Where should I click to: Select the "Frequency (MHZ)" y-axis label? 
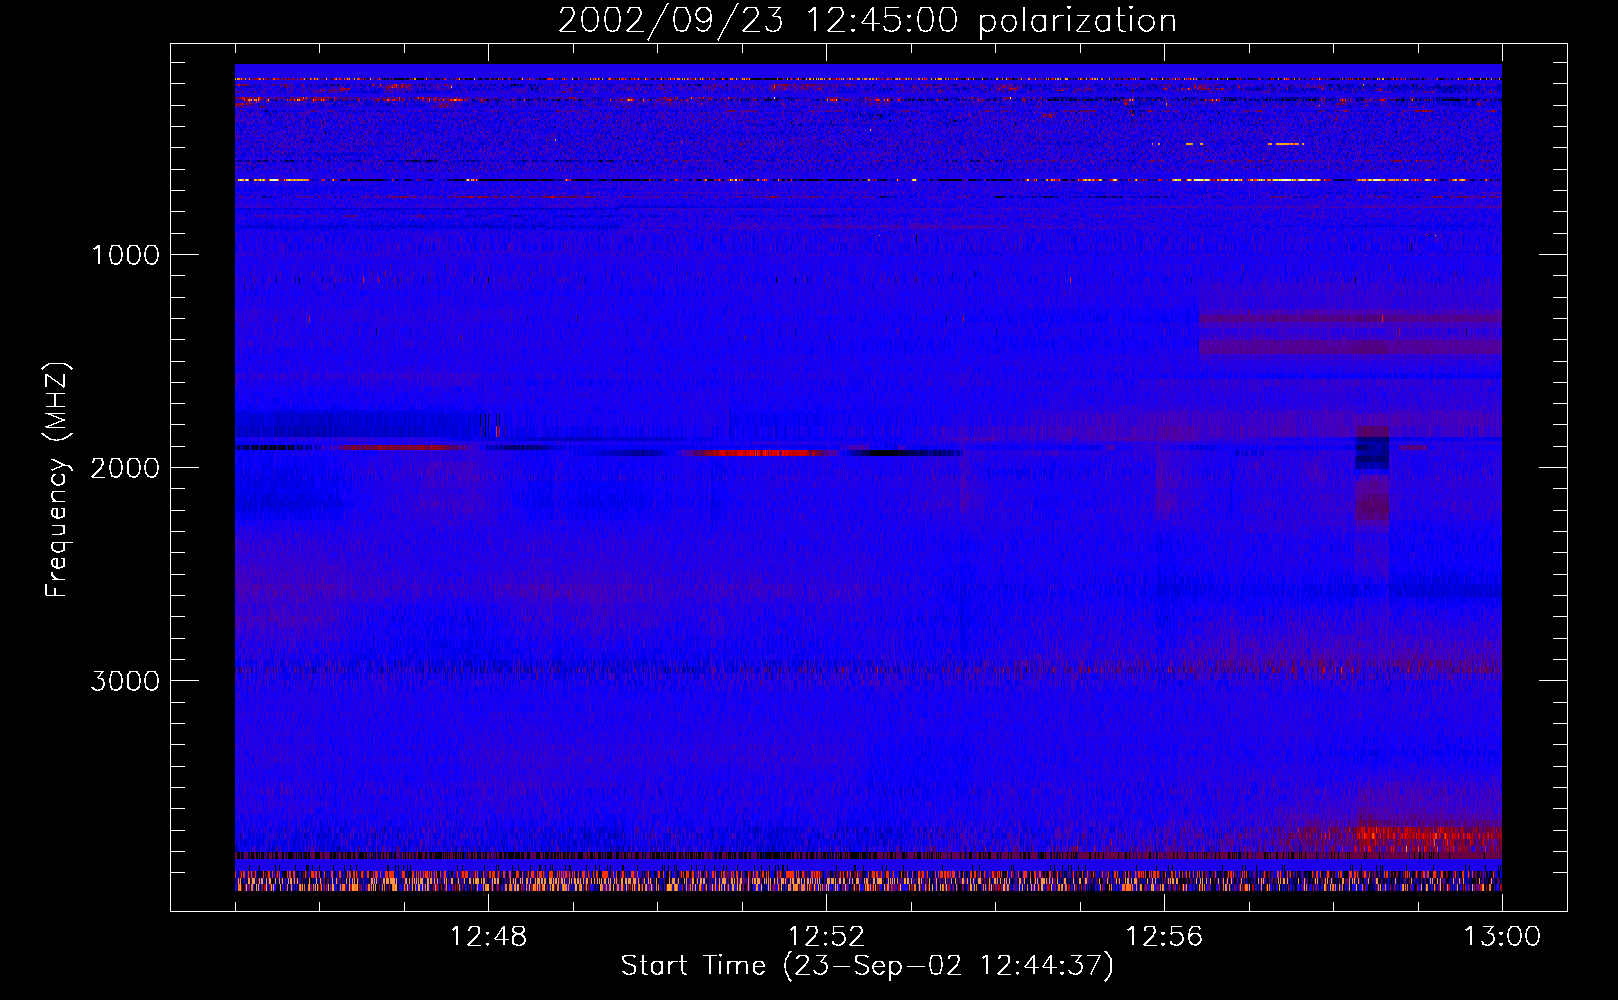click(57, 481)
